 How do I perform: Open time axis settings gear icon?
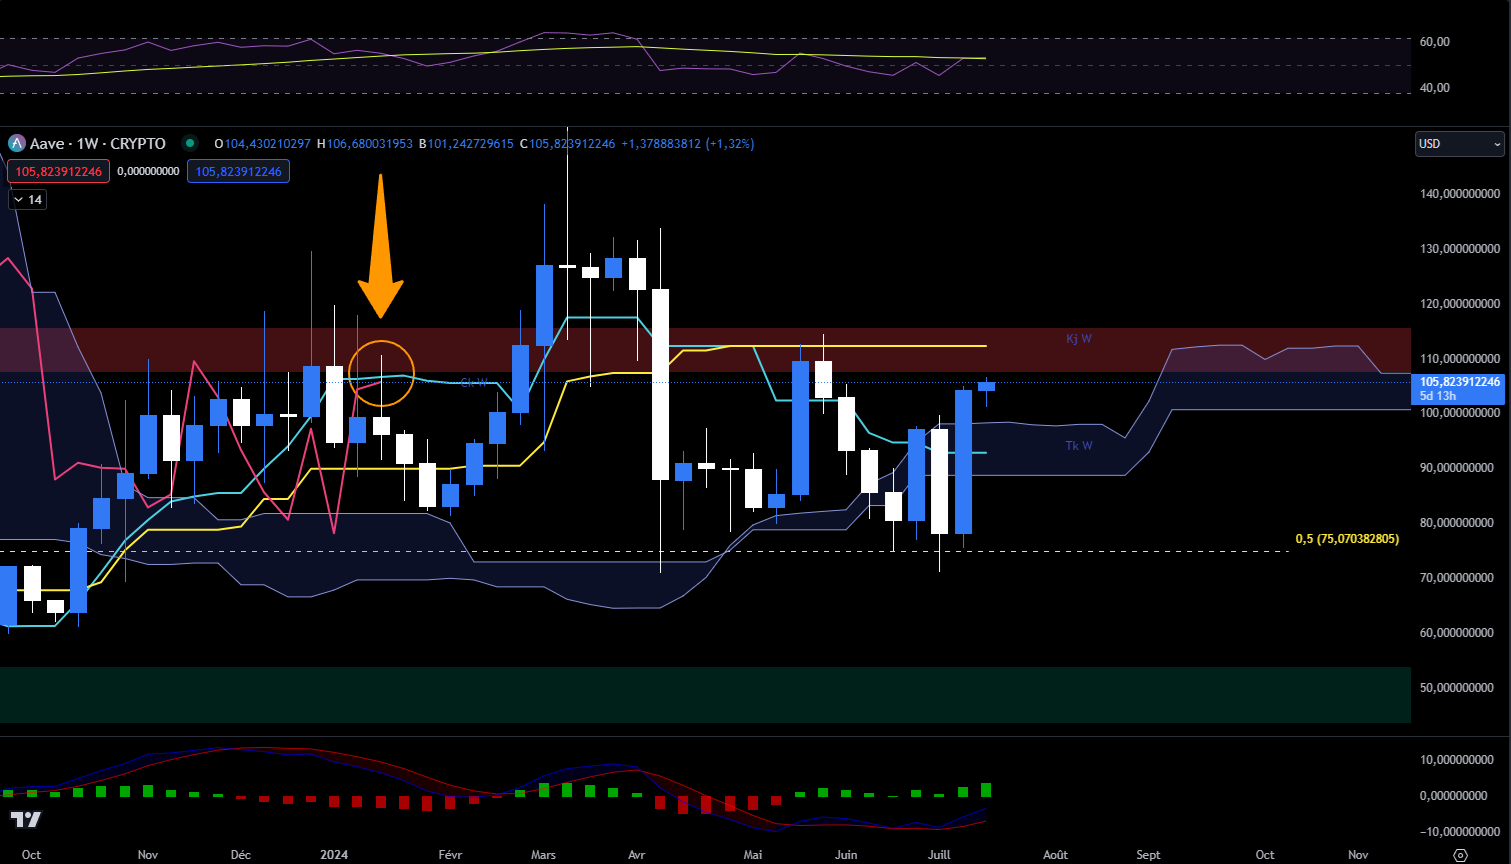1460,855
